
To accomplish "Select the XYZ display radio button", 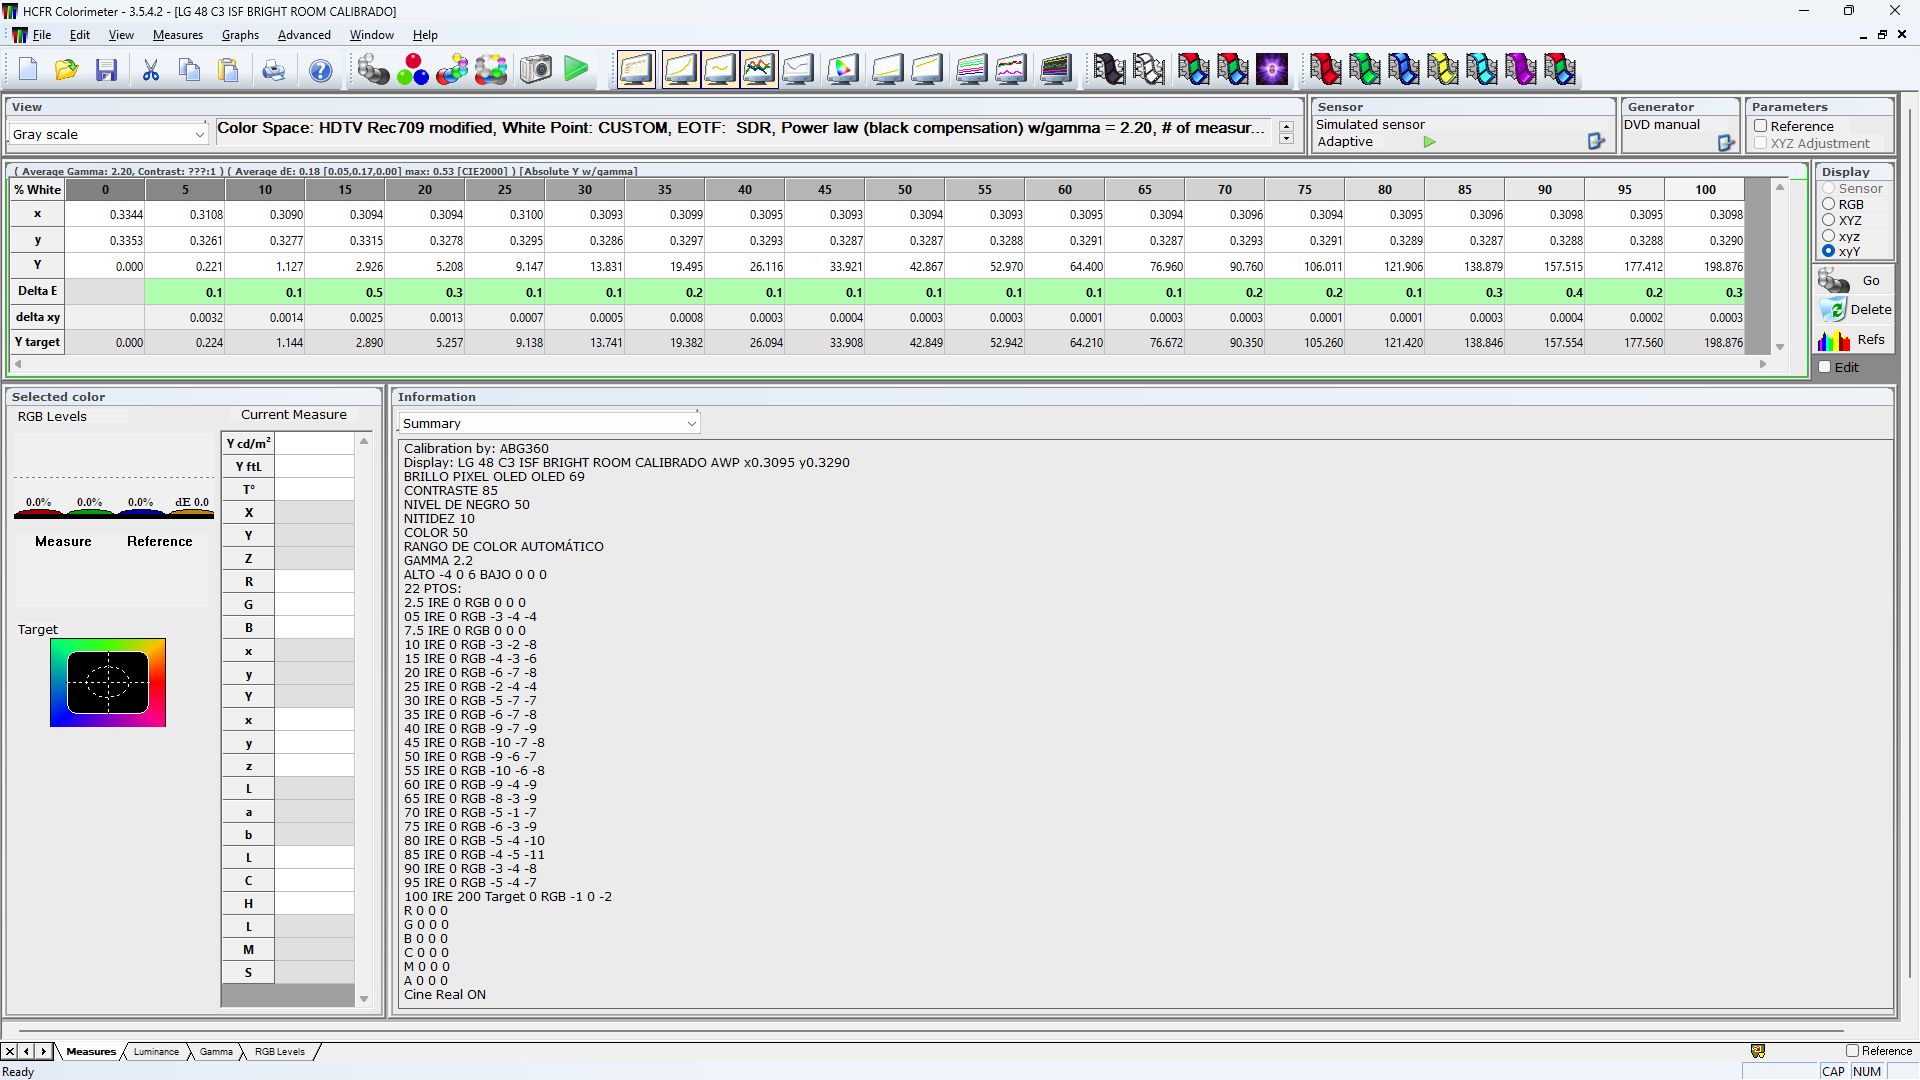I will pos(1829,220).
